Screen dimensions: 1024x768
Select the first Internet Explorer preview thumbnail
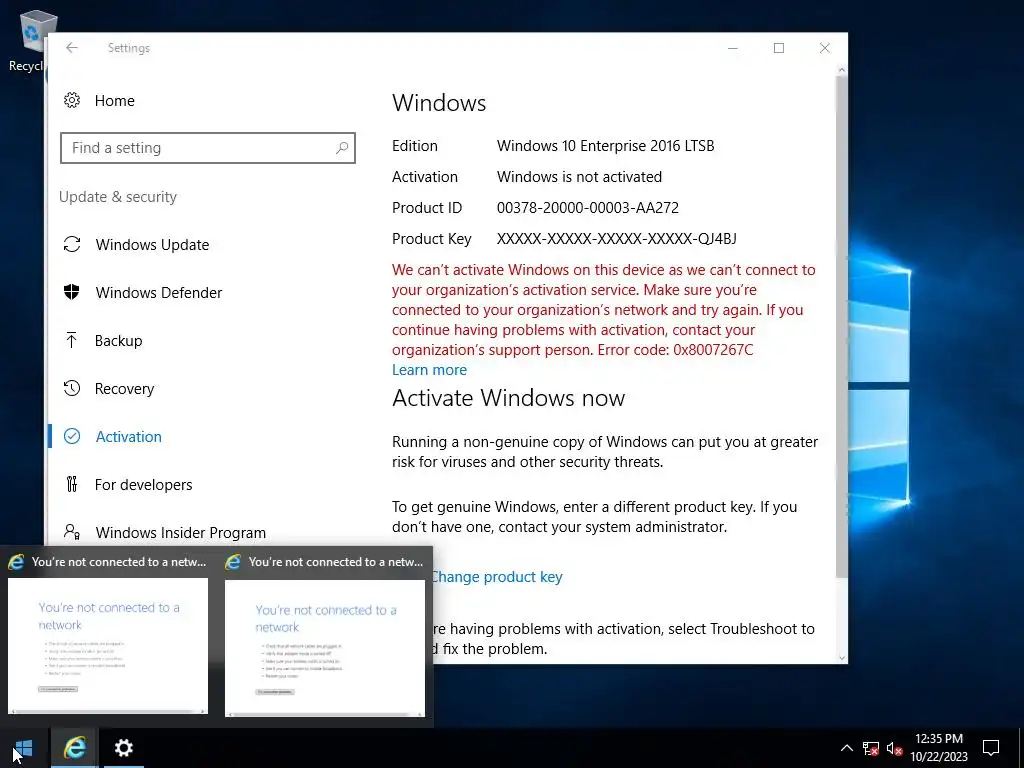point(108,646)
